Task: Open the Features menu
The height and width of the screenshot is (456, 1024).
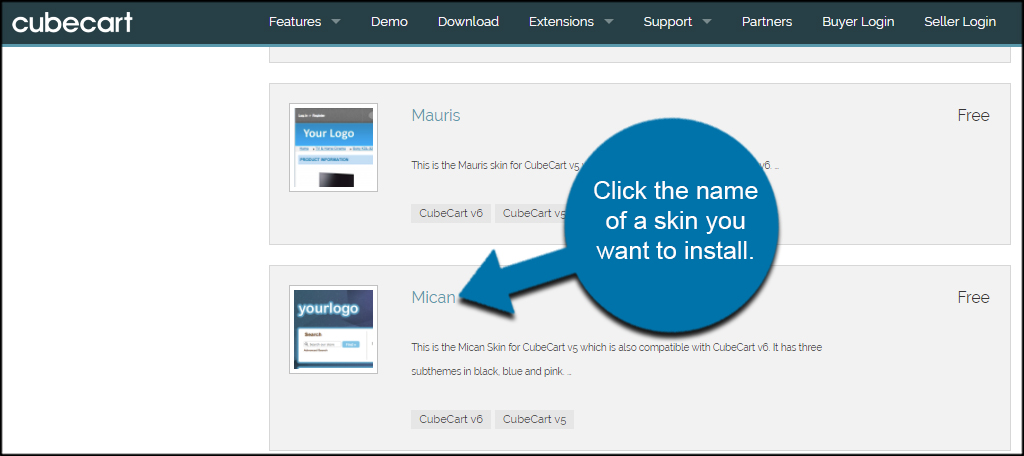Action: tap(295, 22)
